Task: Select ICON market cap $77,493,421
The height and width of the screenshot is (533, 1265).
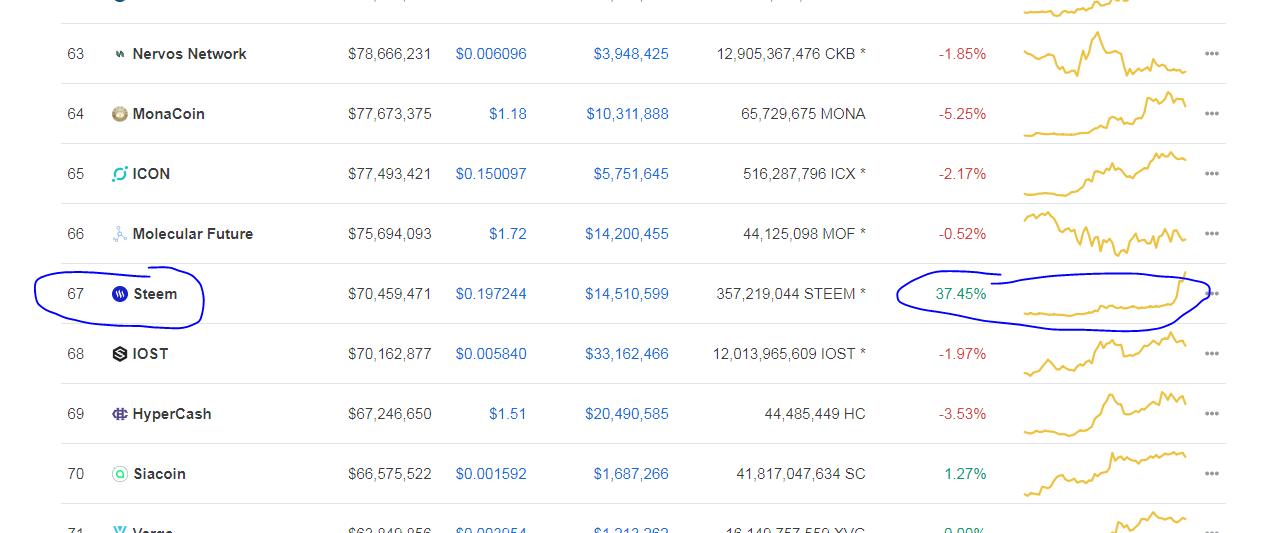Action: pyautogui.click(x=390, y=174)
